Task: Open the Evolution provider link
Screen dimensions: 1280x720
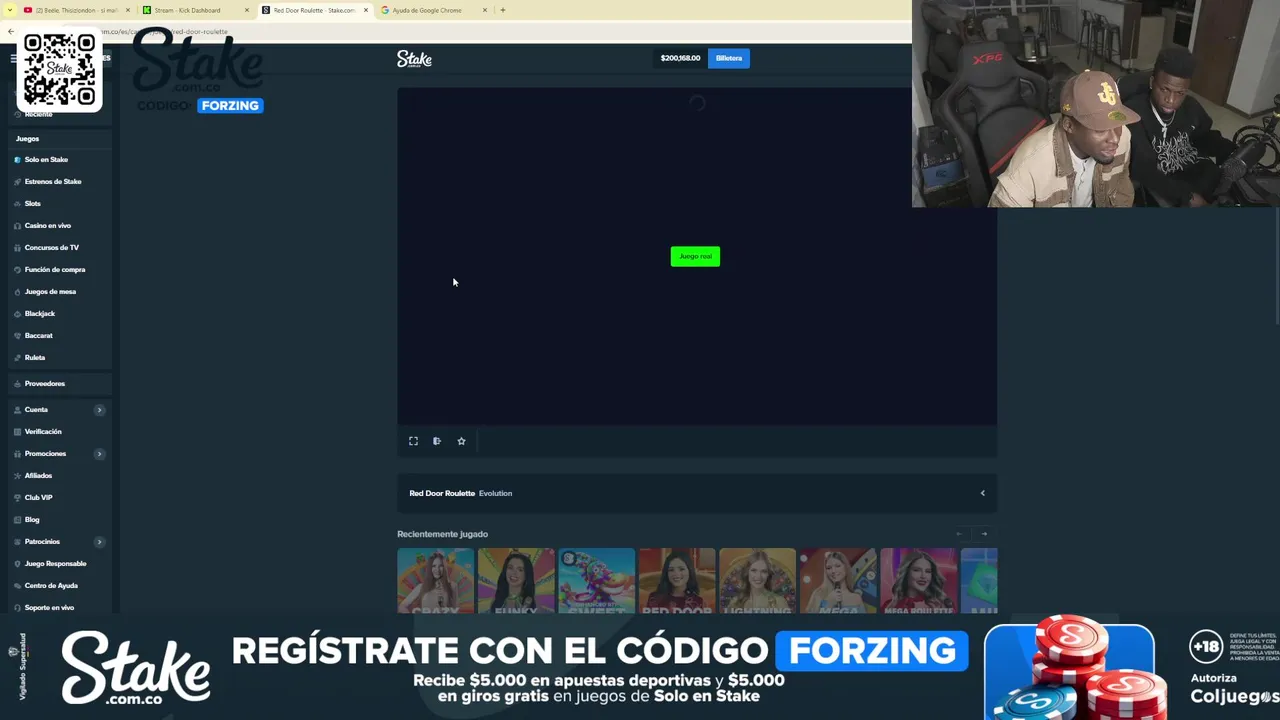Action: pyautogui.click(x=495, y=493)
